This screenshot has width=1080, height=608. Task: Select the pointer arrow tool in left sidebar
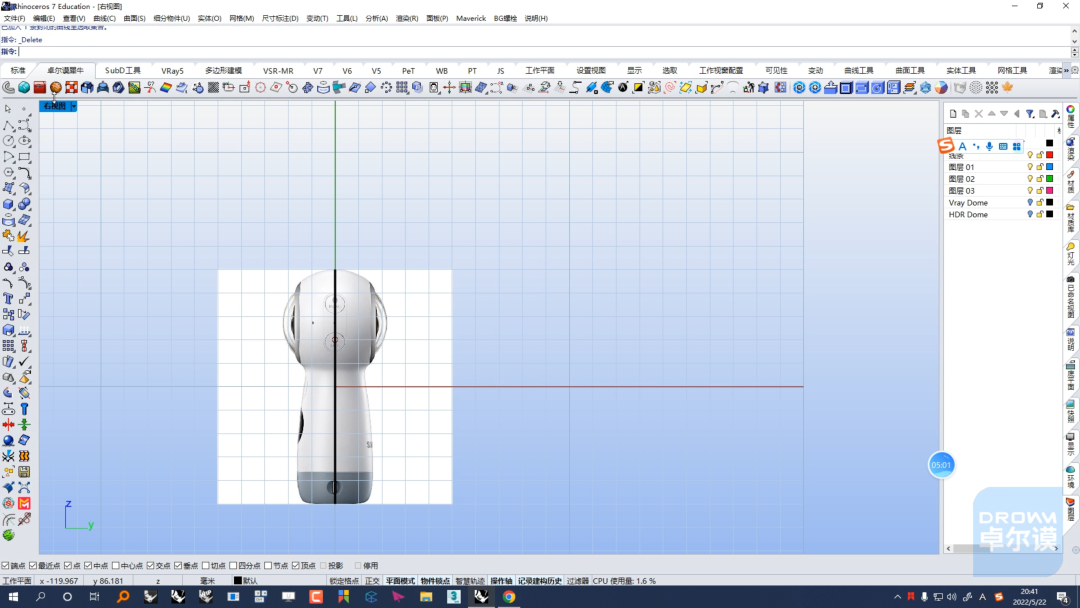[x=8, y=109]
